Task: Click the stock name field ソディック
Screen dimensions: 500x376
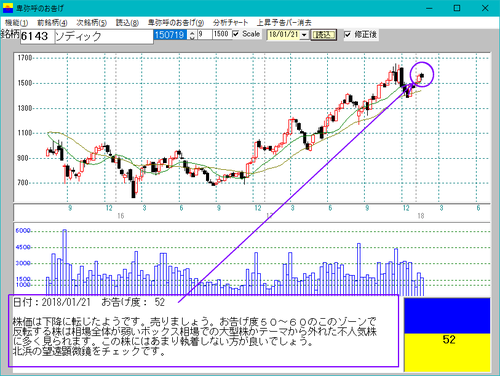Action: 103,36
